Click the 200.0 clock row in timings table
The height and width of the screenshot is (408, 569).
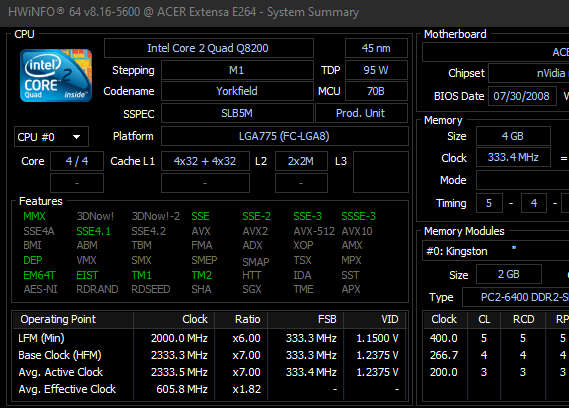click(496, 372)
